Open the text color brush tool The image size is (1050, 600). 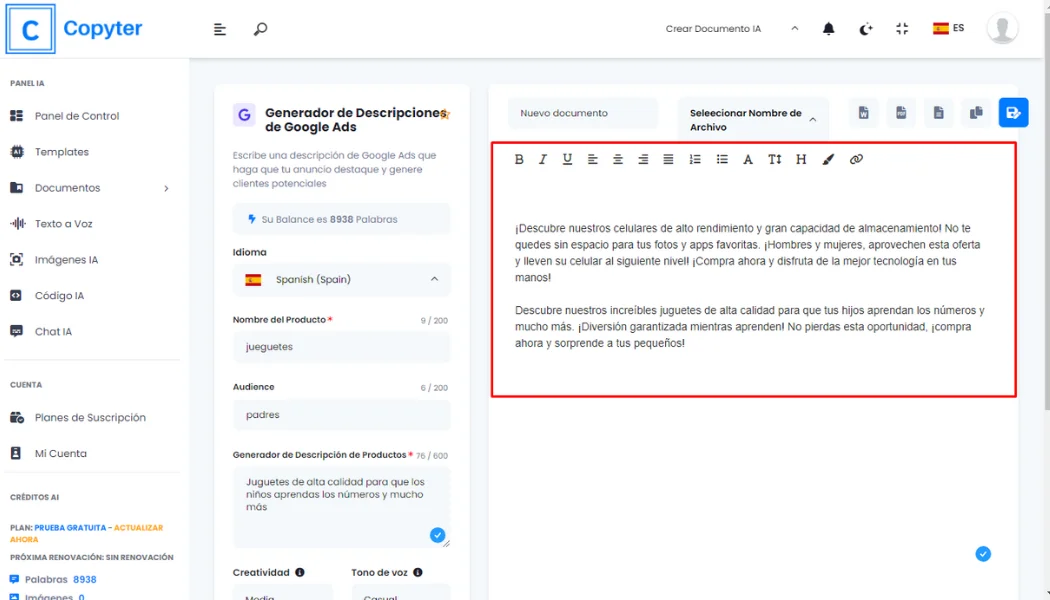(828, 159)
